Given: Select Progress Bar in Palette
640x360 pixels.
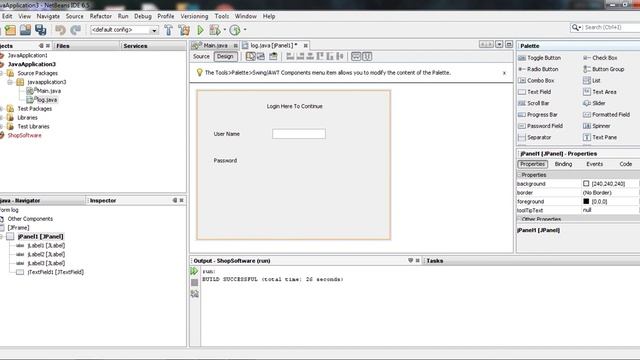Looking at the screenshot, I should (538, 115).
